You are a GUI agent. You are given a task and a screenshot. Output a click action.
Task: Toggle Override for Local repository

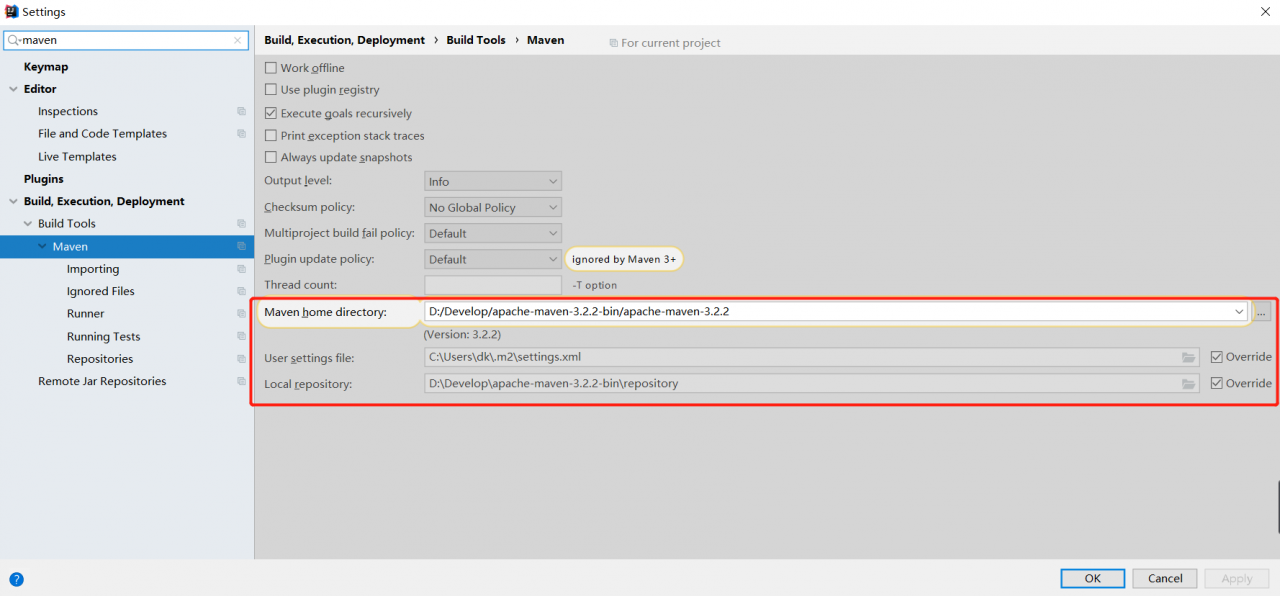(1216, 383)
